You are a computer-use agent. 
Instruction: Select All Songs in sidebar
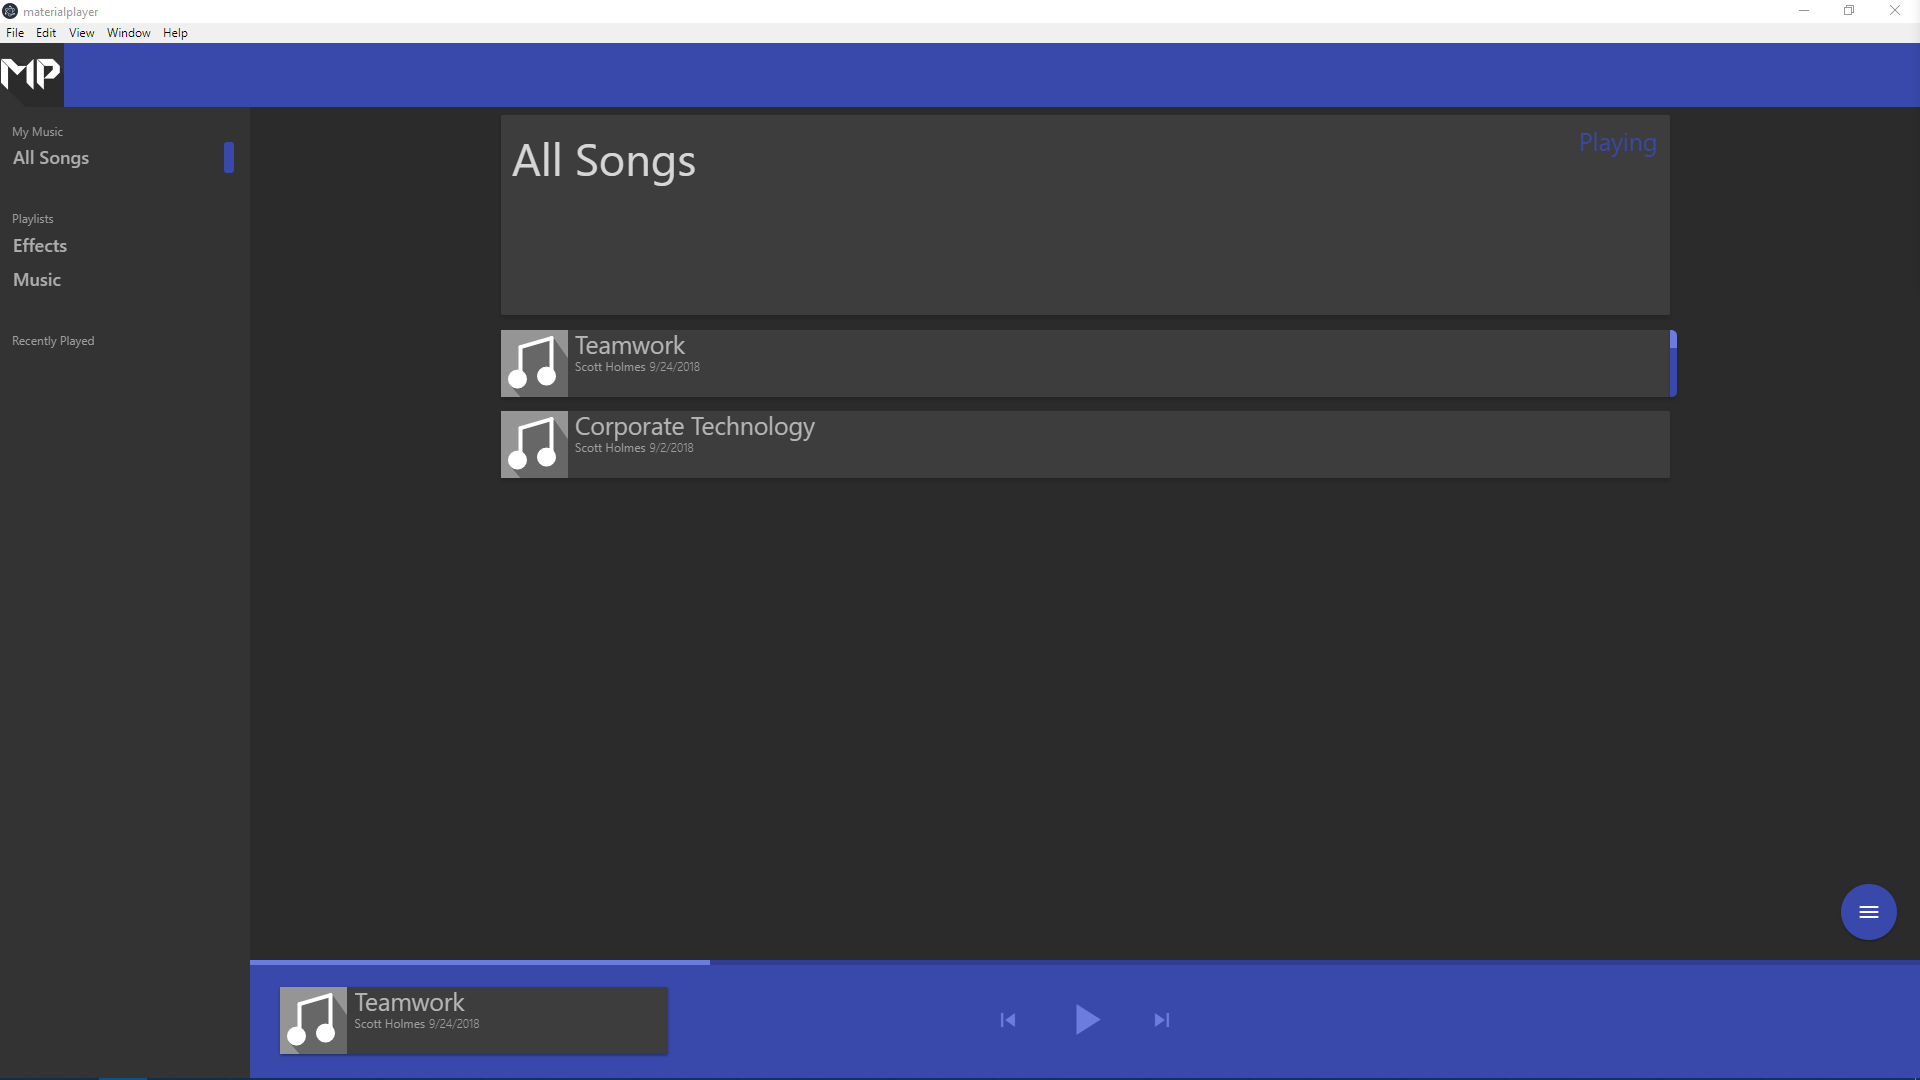point(51,158)
